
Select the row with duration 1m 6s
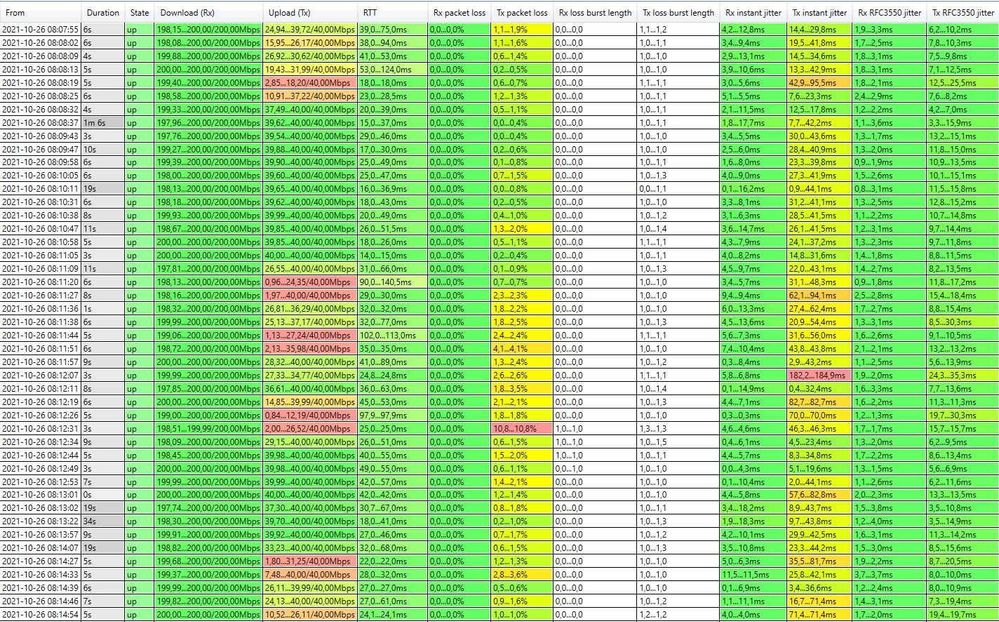pos(500,122)
